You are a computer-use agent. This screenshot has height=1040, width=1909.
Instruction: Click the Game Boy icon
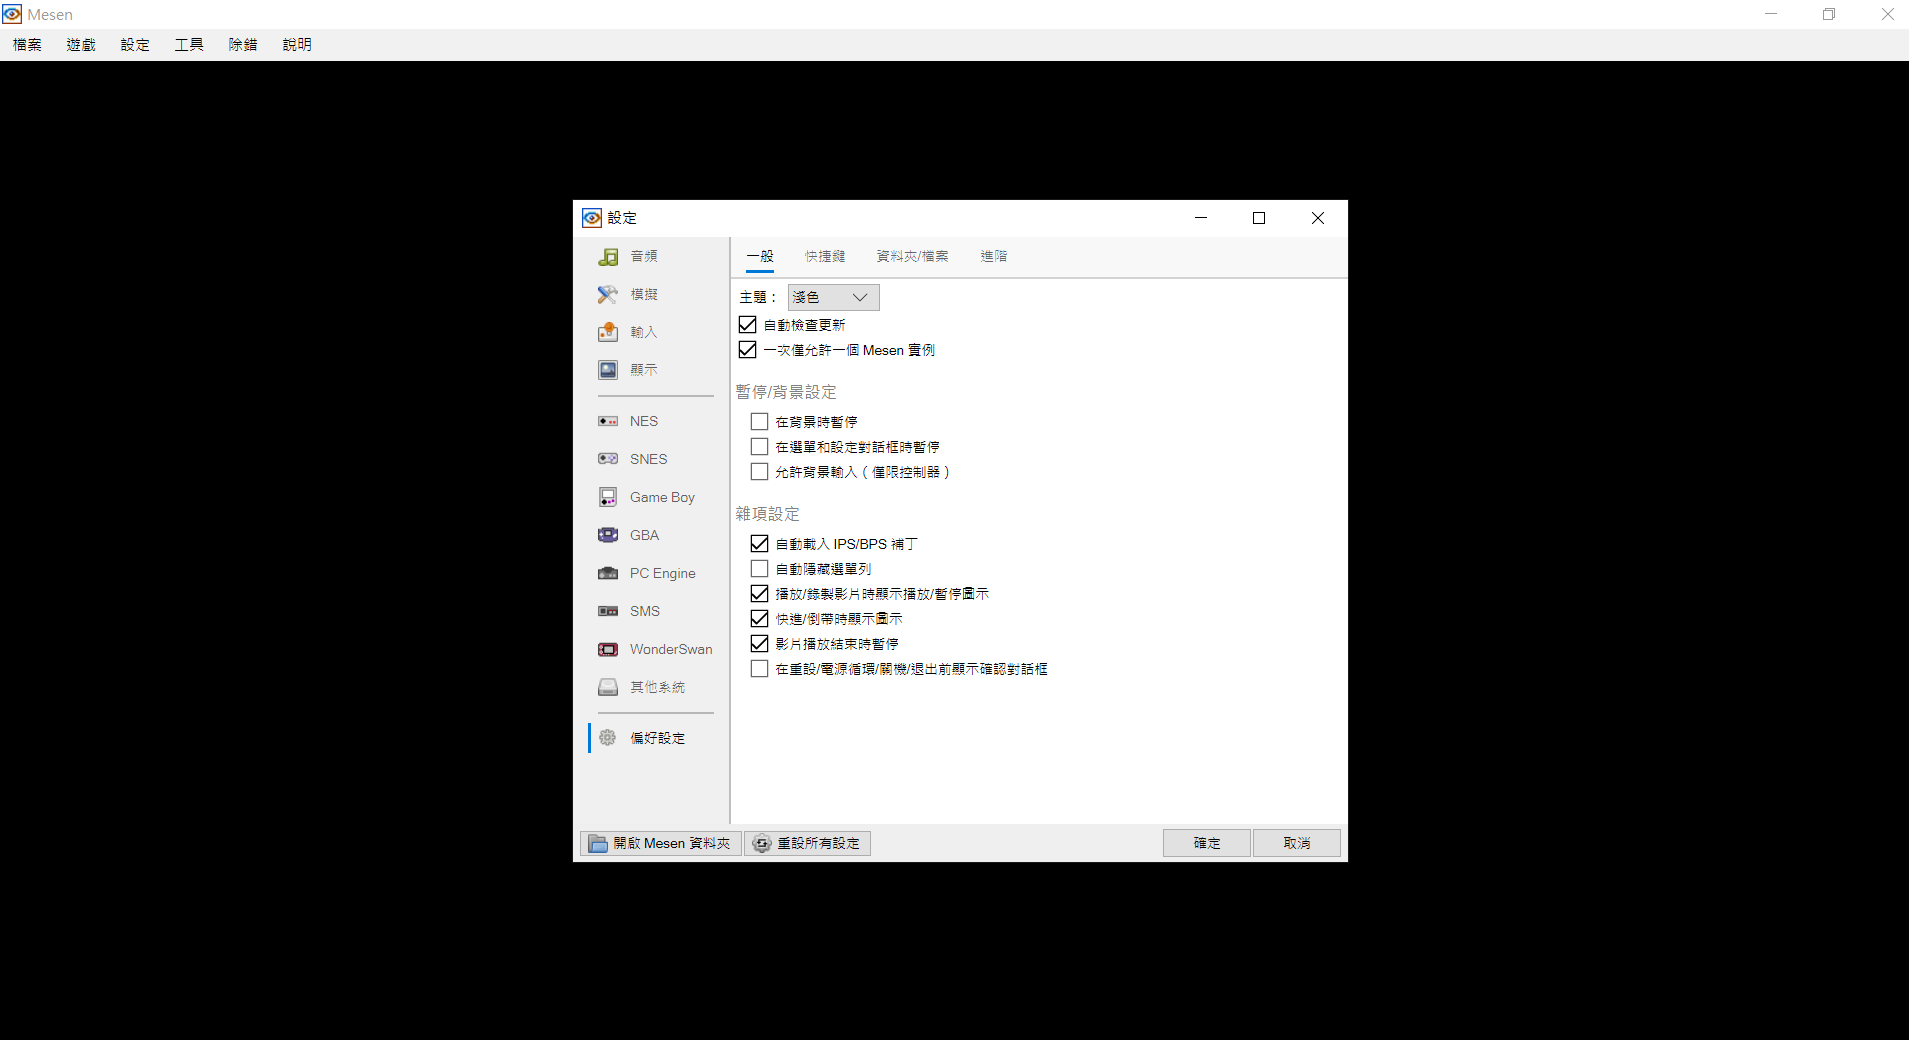608,497
